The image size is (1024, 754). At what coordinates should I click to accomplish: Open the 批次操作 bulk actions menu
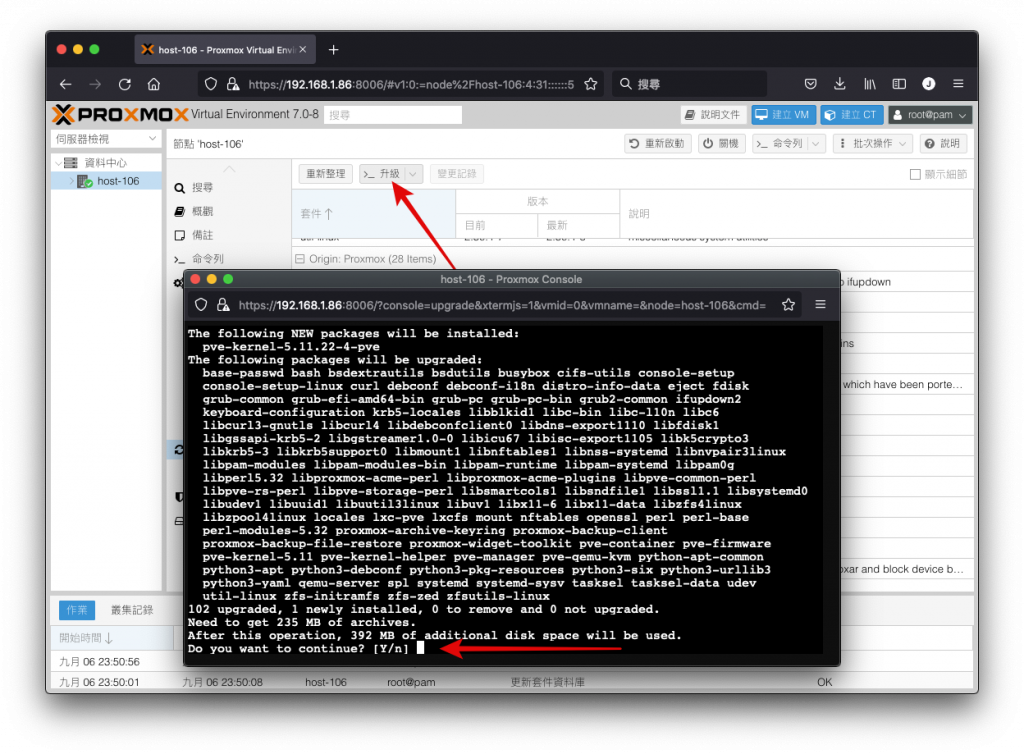tap(872, 144)
